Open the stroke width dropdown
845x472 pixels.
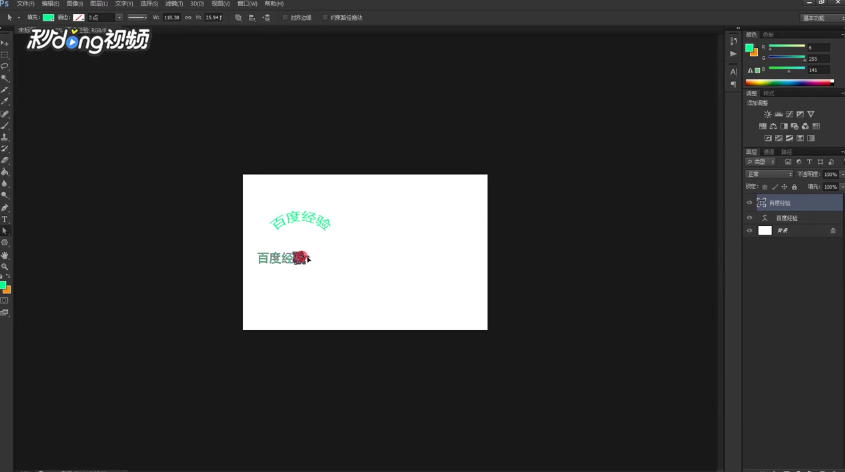tap(119, 18)
